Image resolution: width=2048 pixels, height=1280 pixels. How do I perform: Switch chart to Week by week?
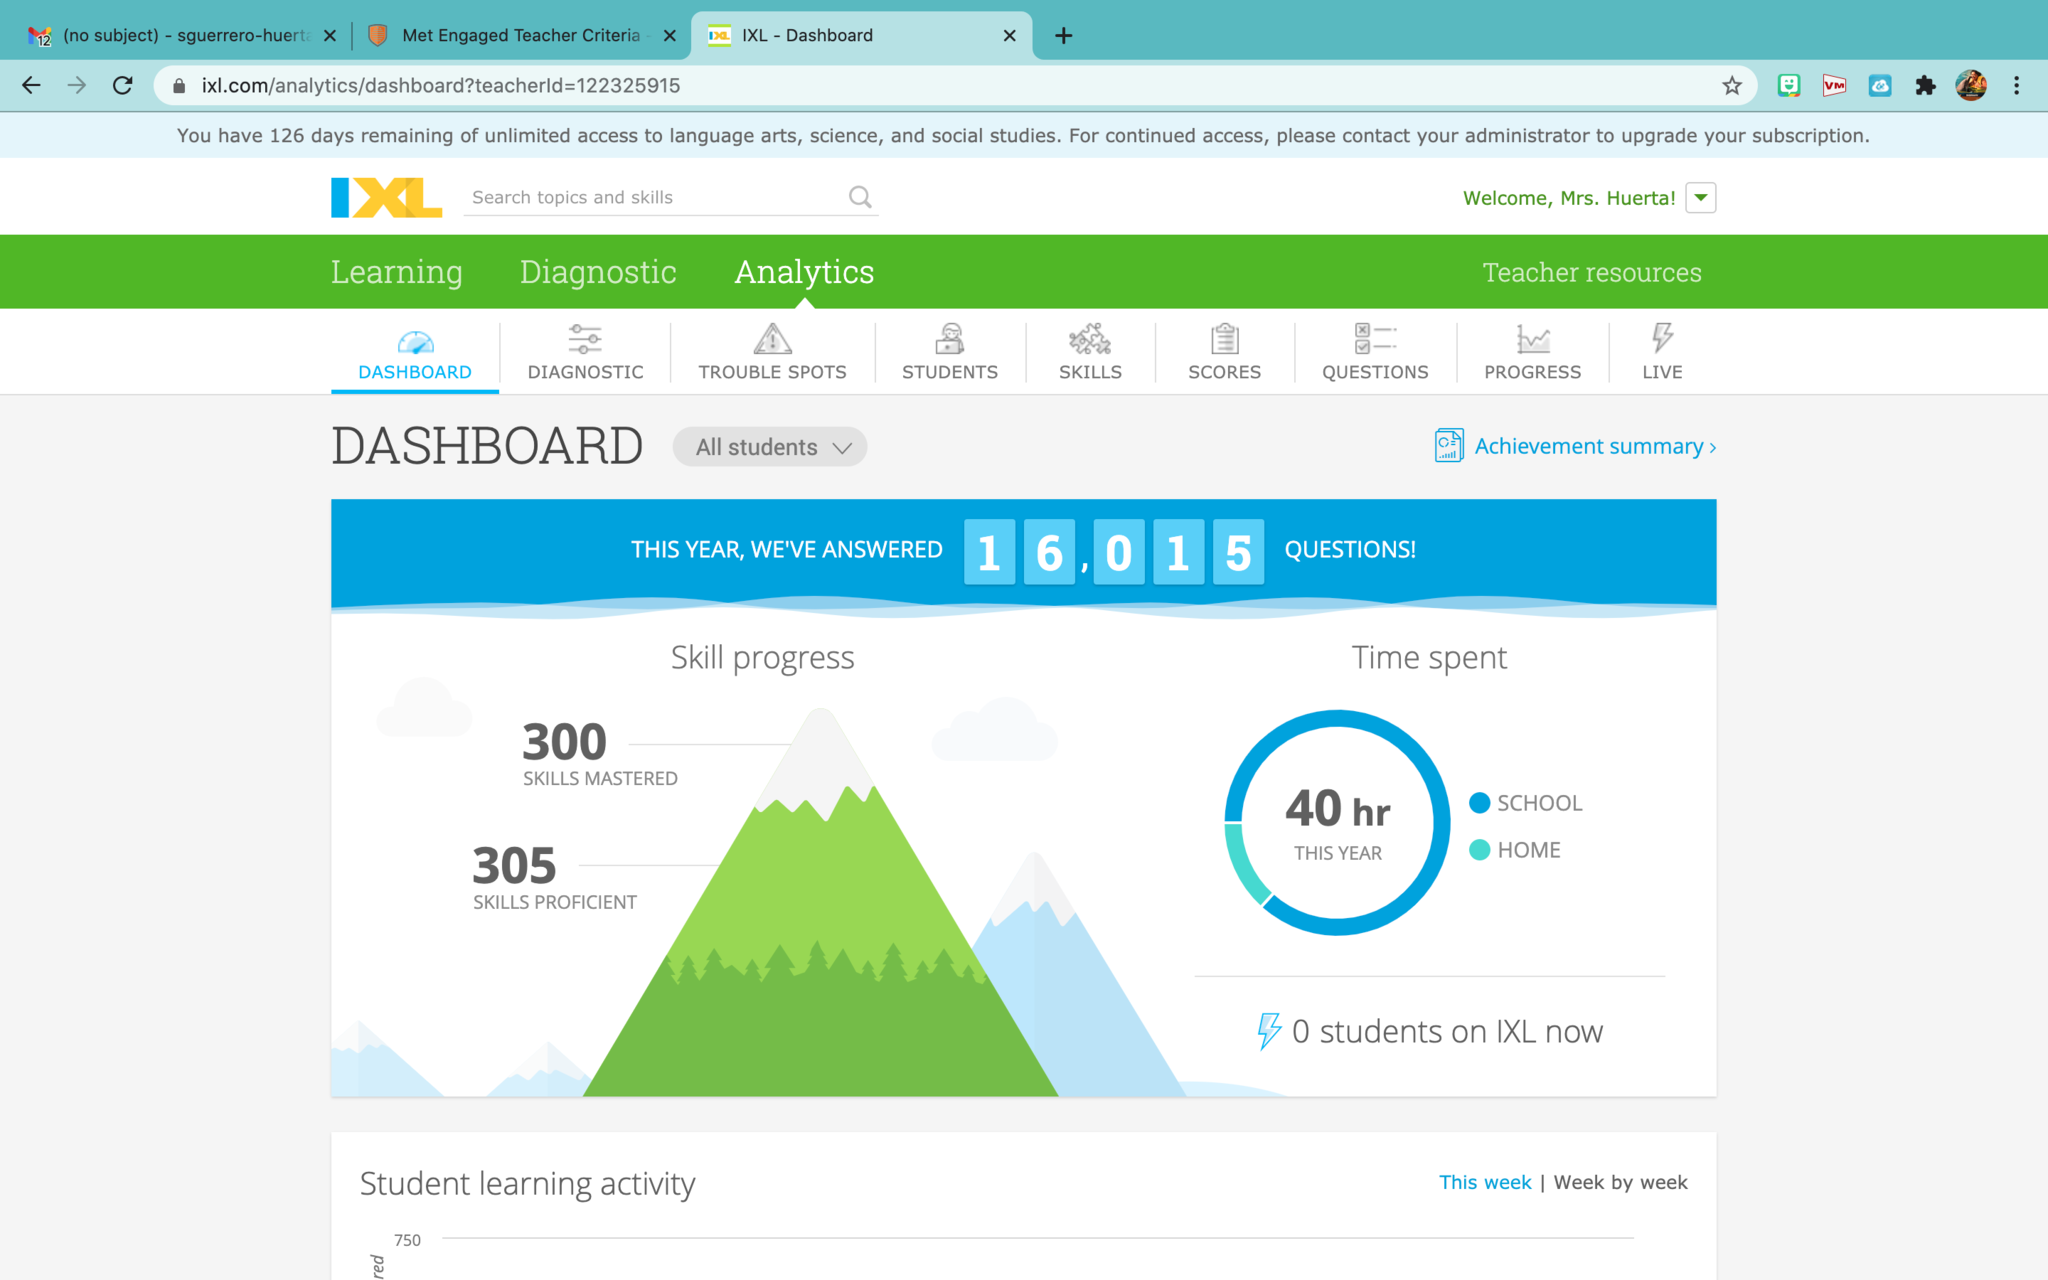1620,1182
